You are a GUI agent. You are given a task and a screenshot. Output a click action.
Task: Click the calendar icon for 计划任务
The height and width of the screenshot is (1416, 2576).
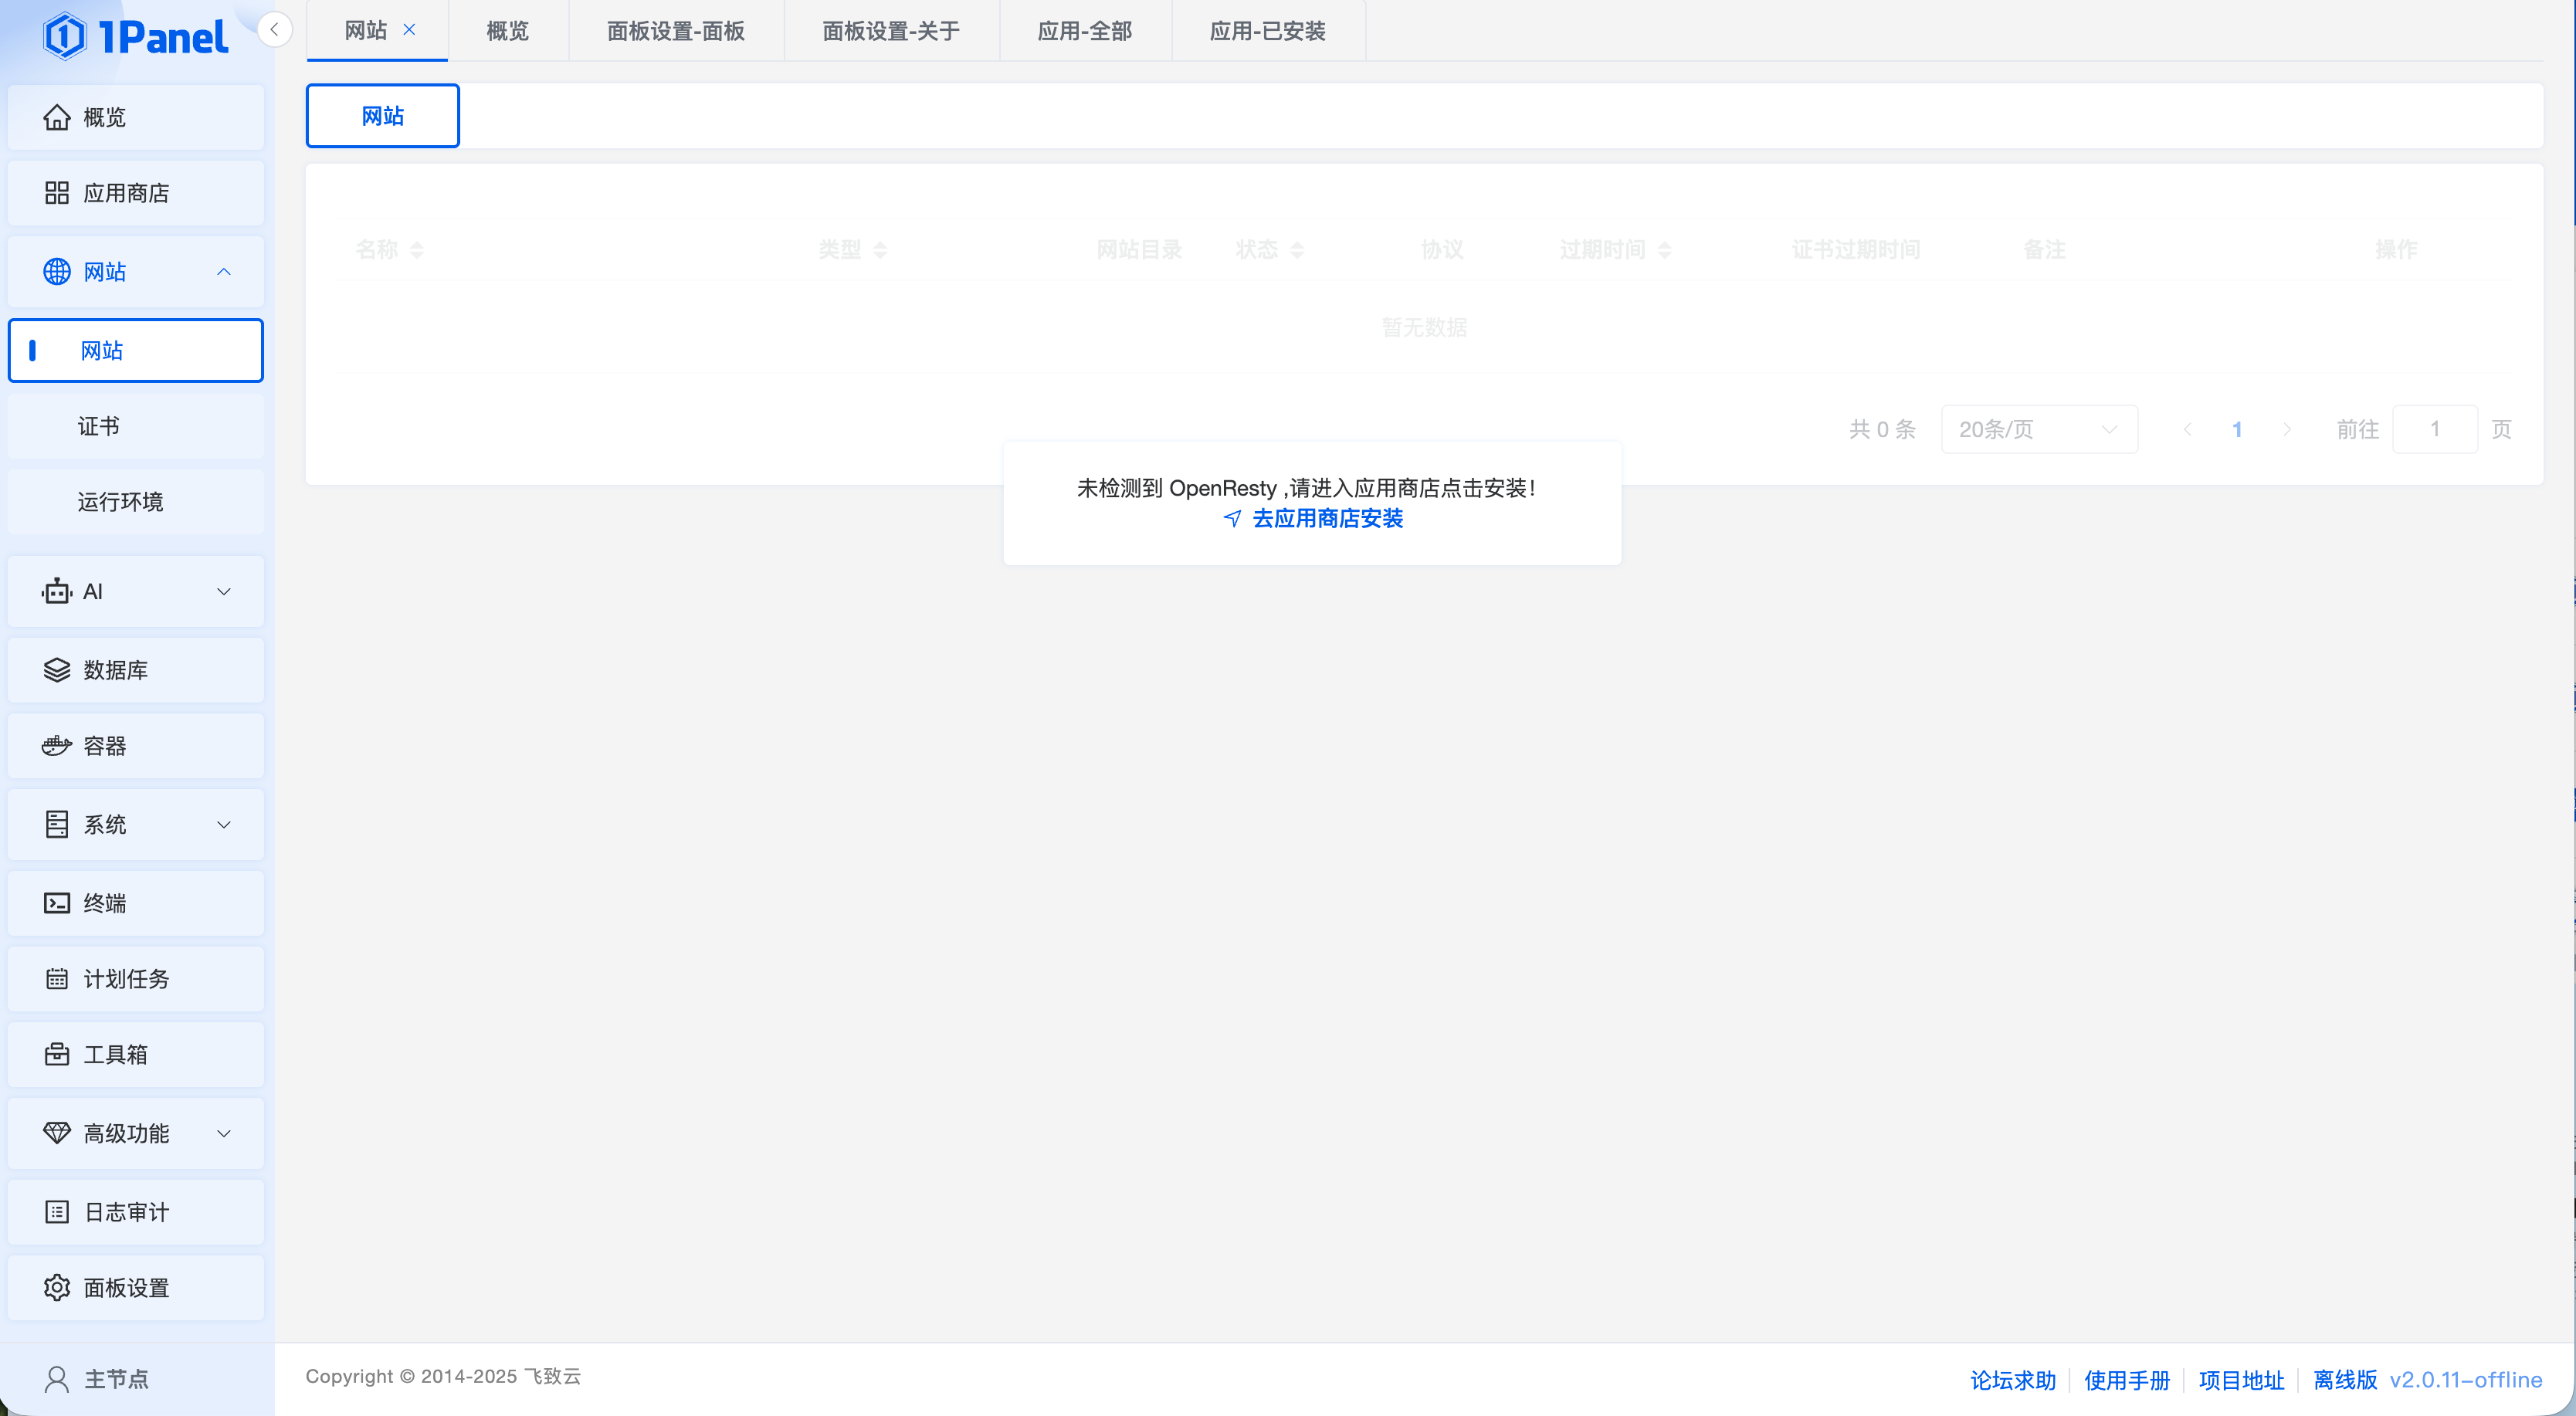coord(57,979)
